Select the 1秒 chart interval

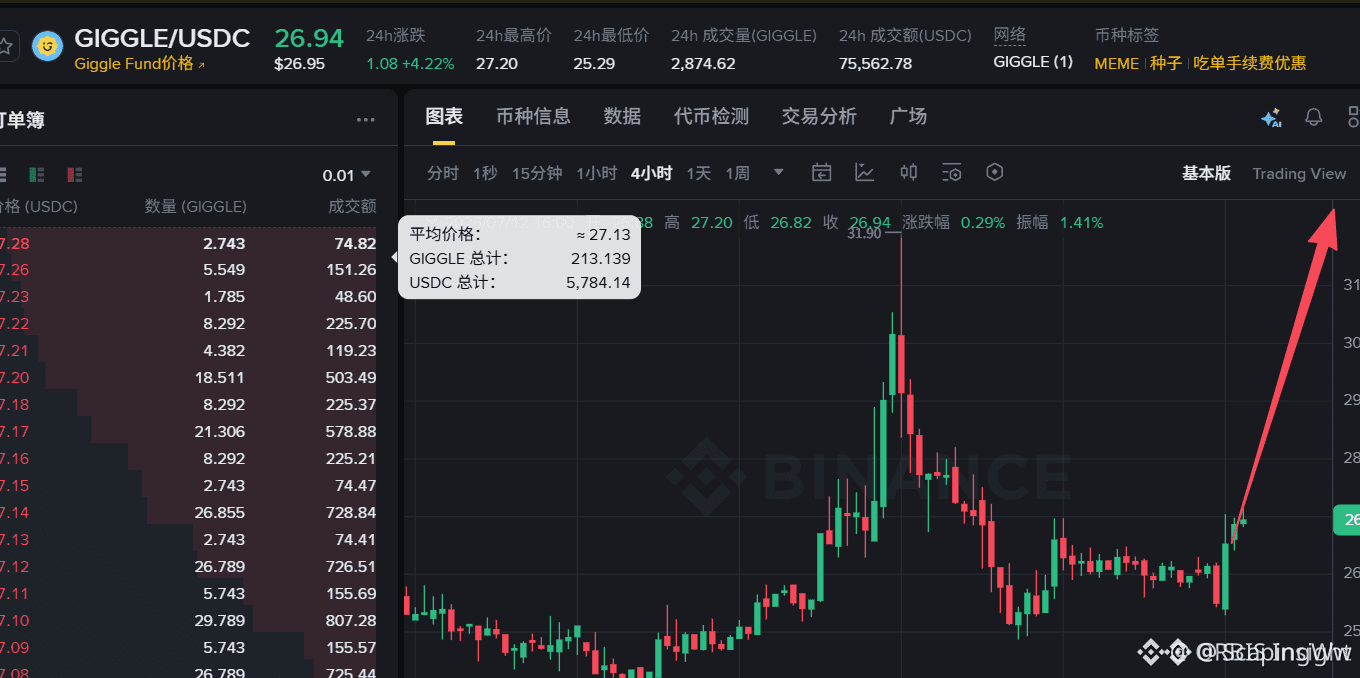tap(485, 173)
